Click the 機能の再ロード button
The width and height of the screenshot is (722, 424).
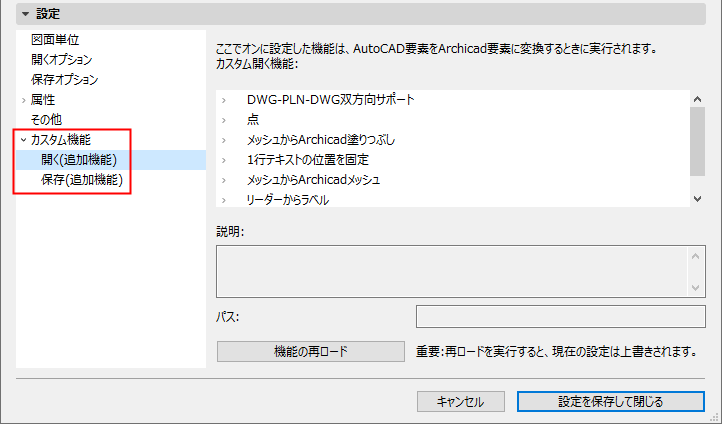tap(311, 352)
